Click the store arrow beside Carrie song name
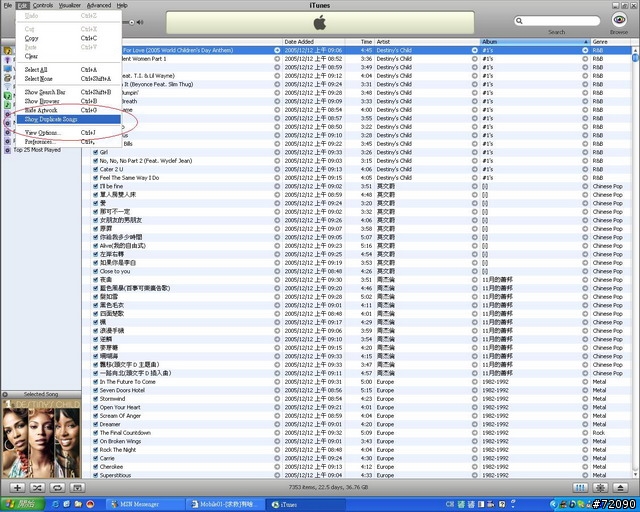 [277, 458]
